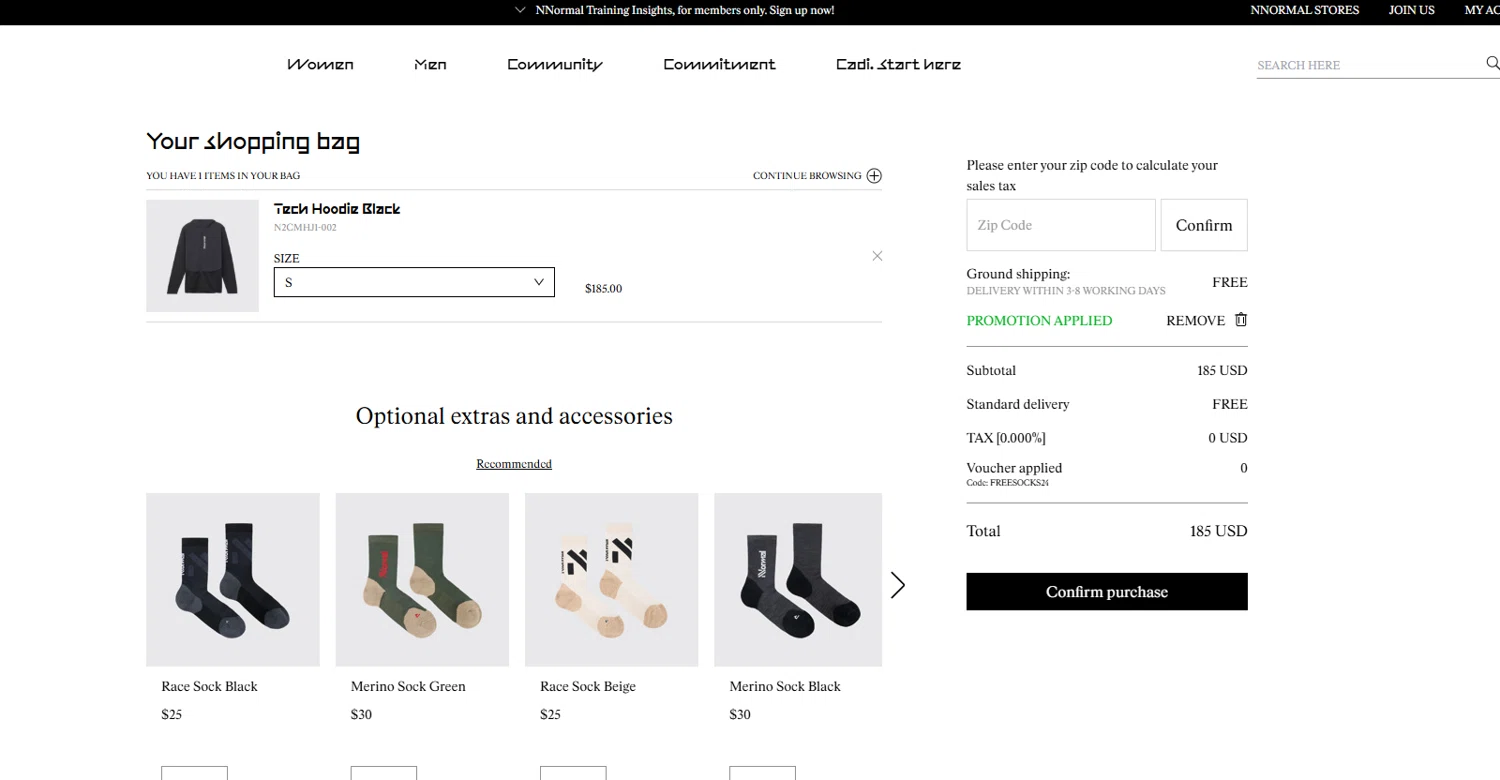Click the PROMOTION APPLIED label

coord(1039,321)
